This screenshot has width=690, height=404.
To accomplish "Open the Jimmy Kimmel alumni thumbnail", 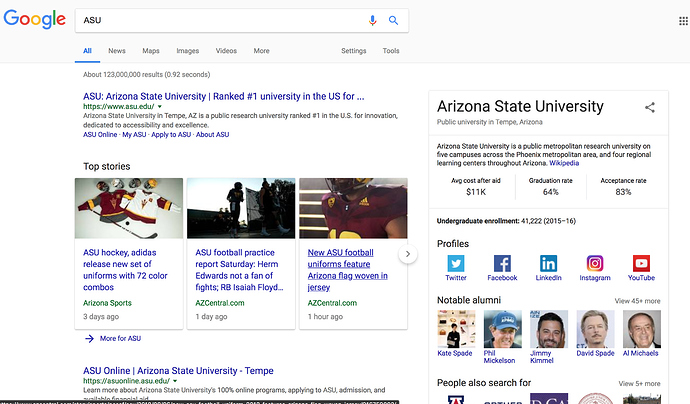I will [x=549, y=329].
